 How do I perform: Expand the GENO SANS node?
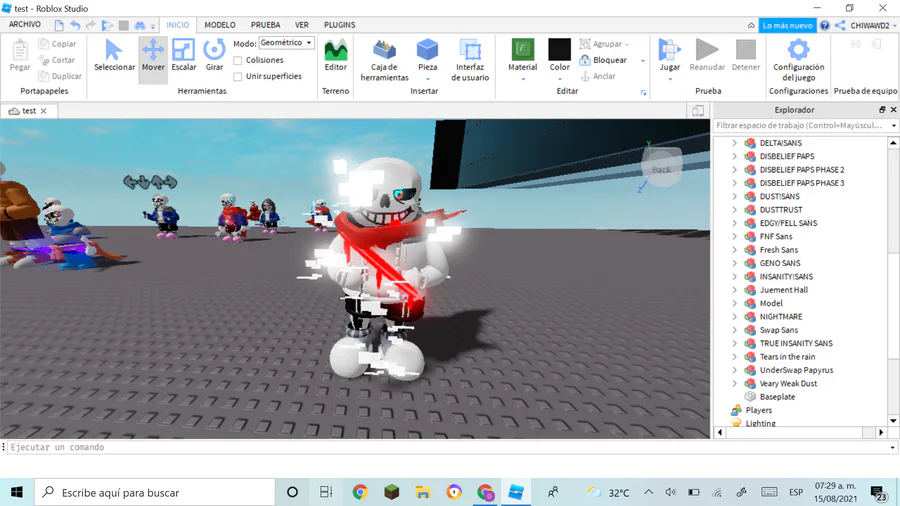pos(734,263)
